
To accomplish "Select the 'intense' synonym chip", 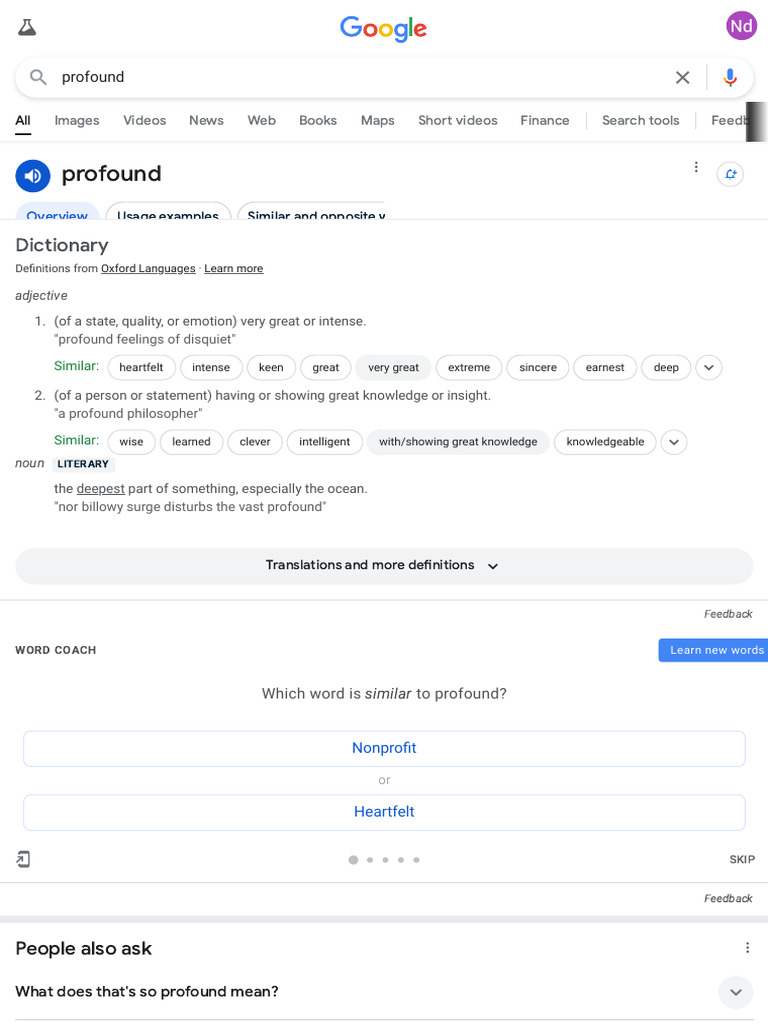I will coord(211,367).
